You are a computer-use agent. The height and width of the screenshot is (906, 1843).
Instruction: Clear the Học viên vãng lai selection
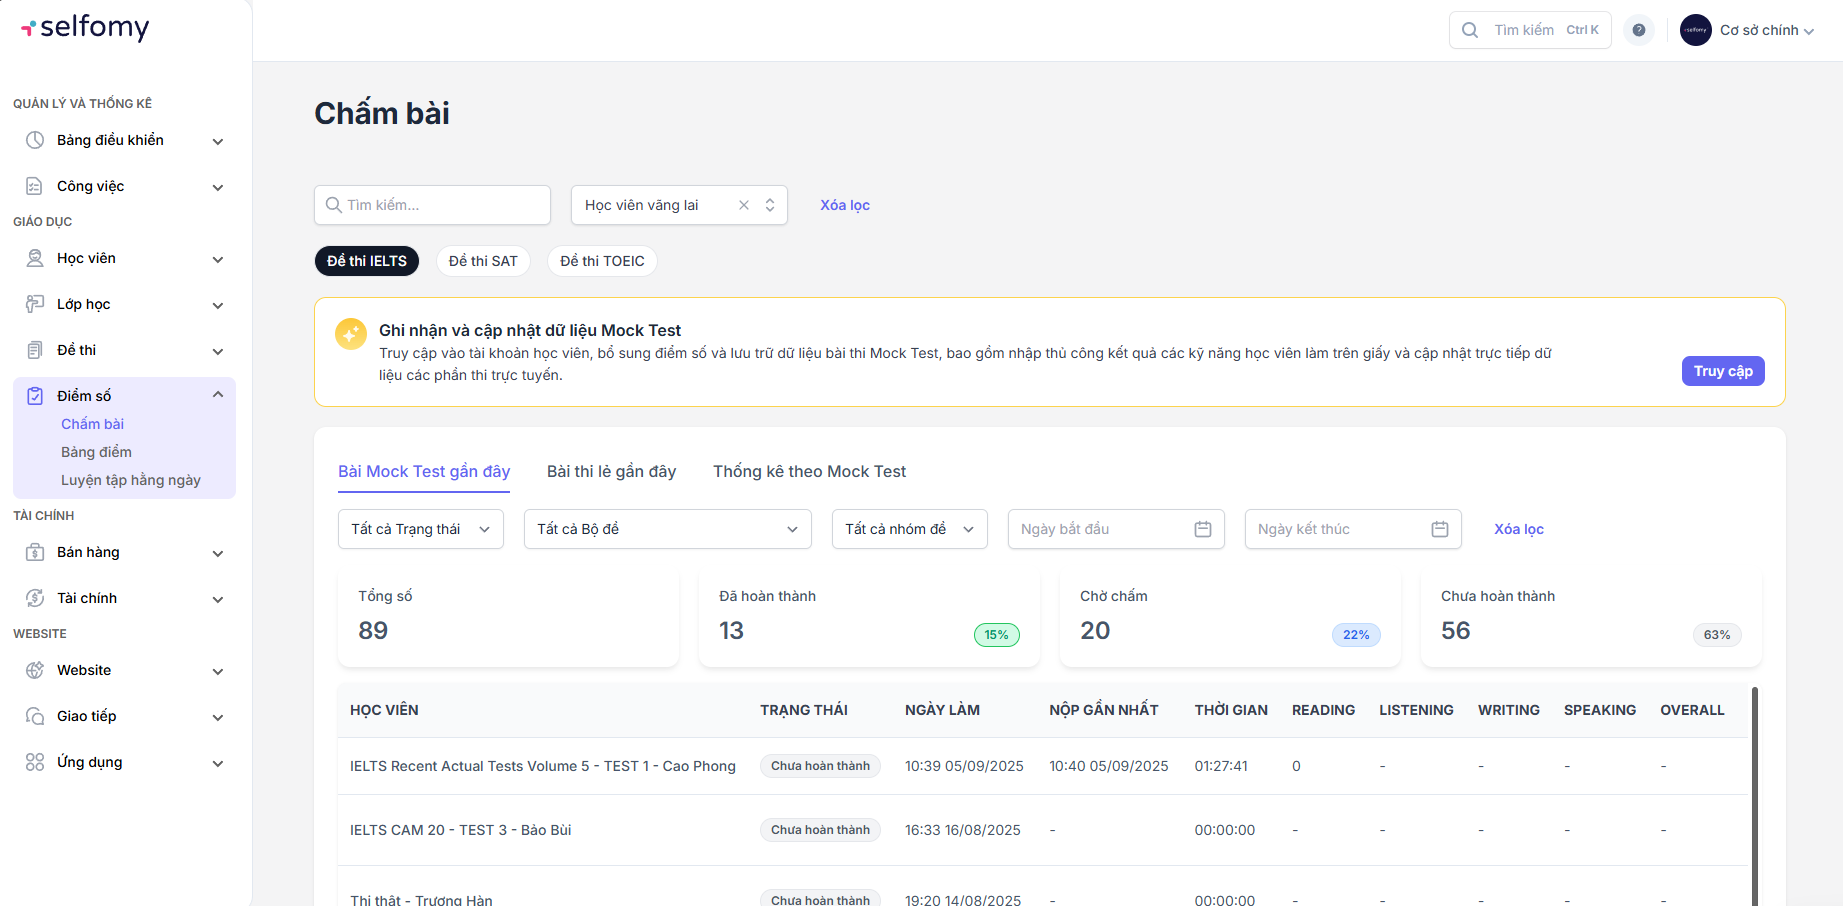[x=743, y=205]
